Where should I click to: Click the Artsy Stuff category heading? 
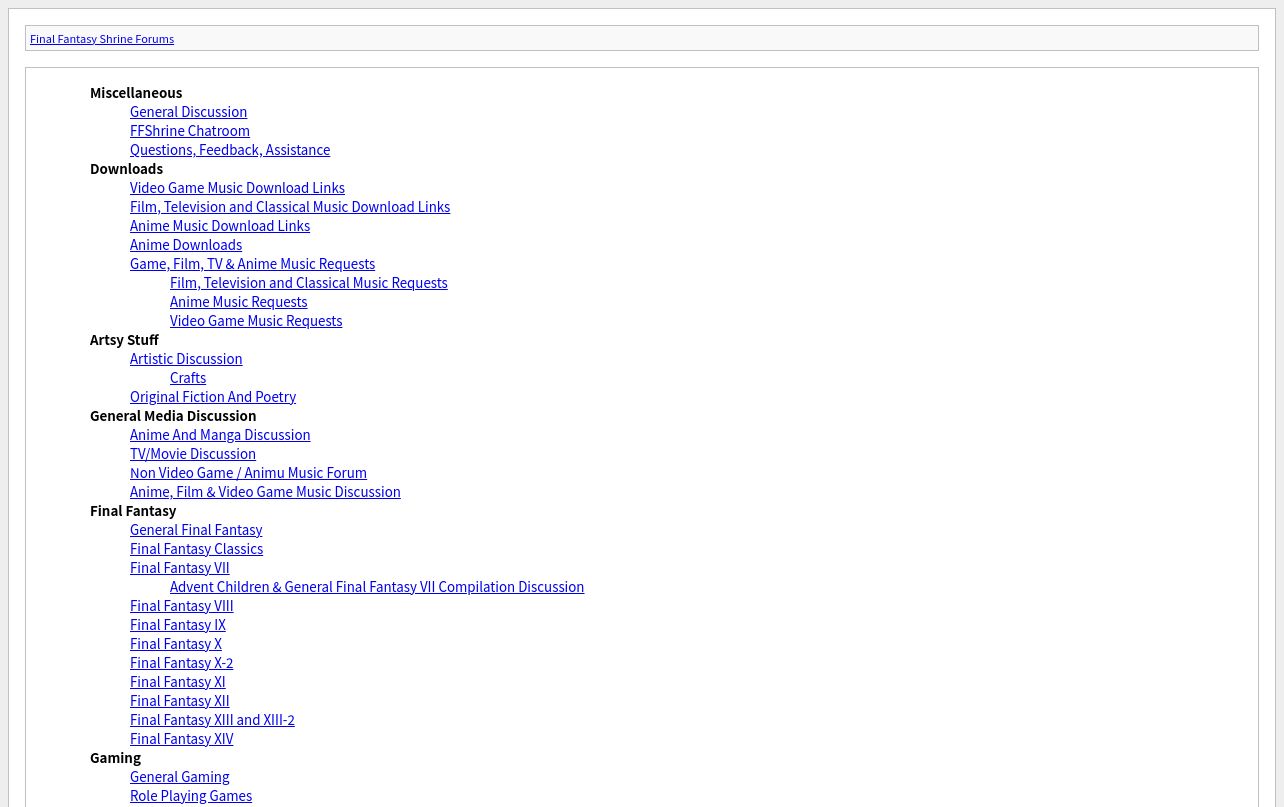click(124, 340)
